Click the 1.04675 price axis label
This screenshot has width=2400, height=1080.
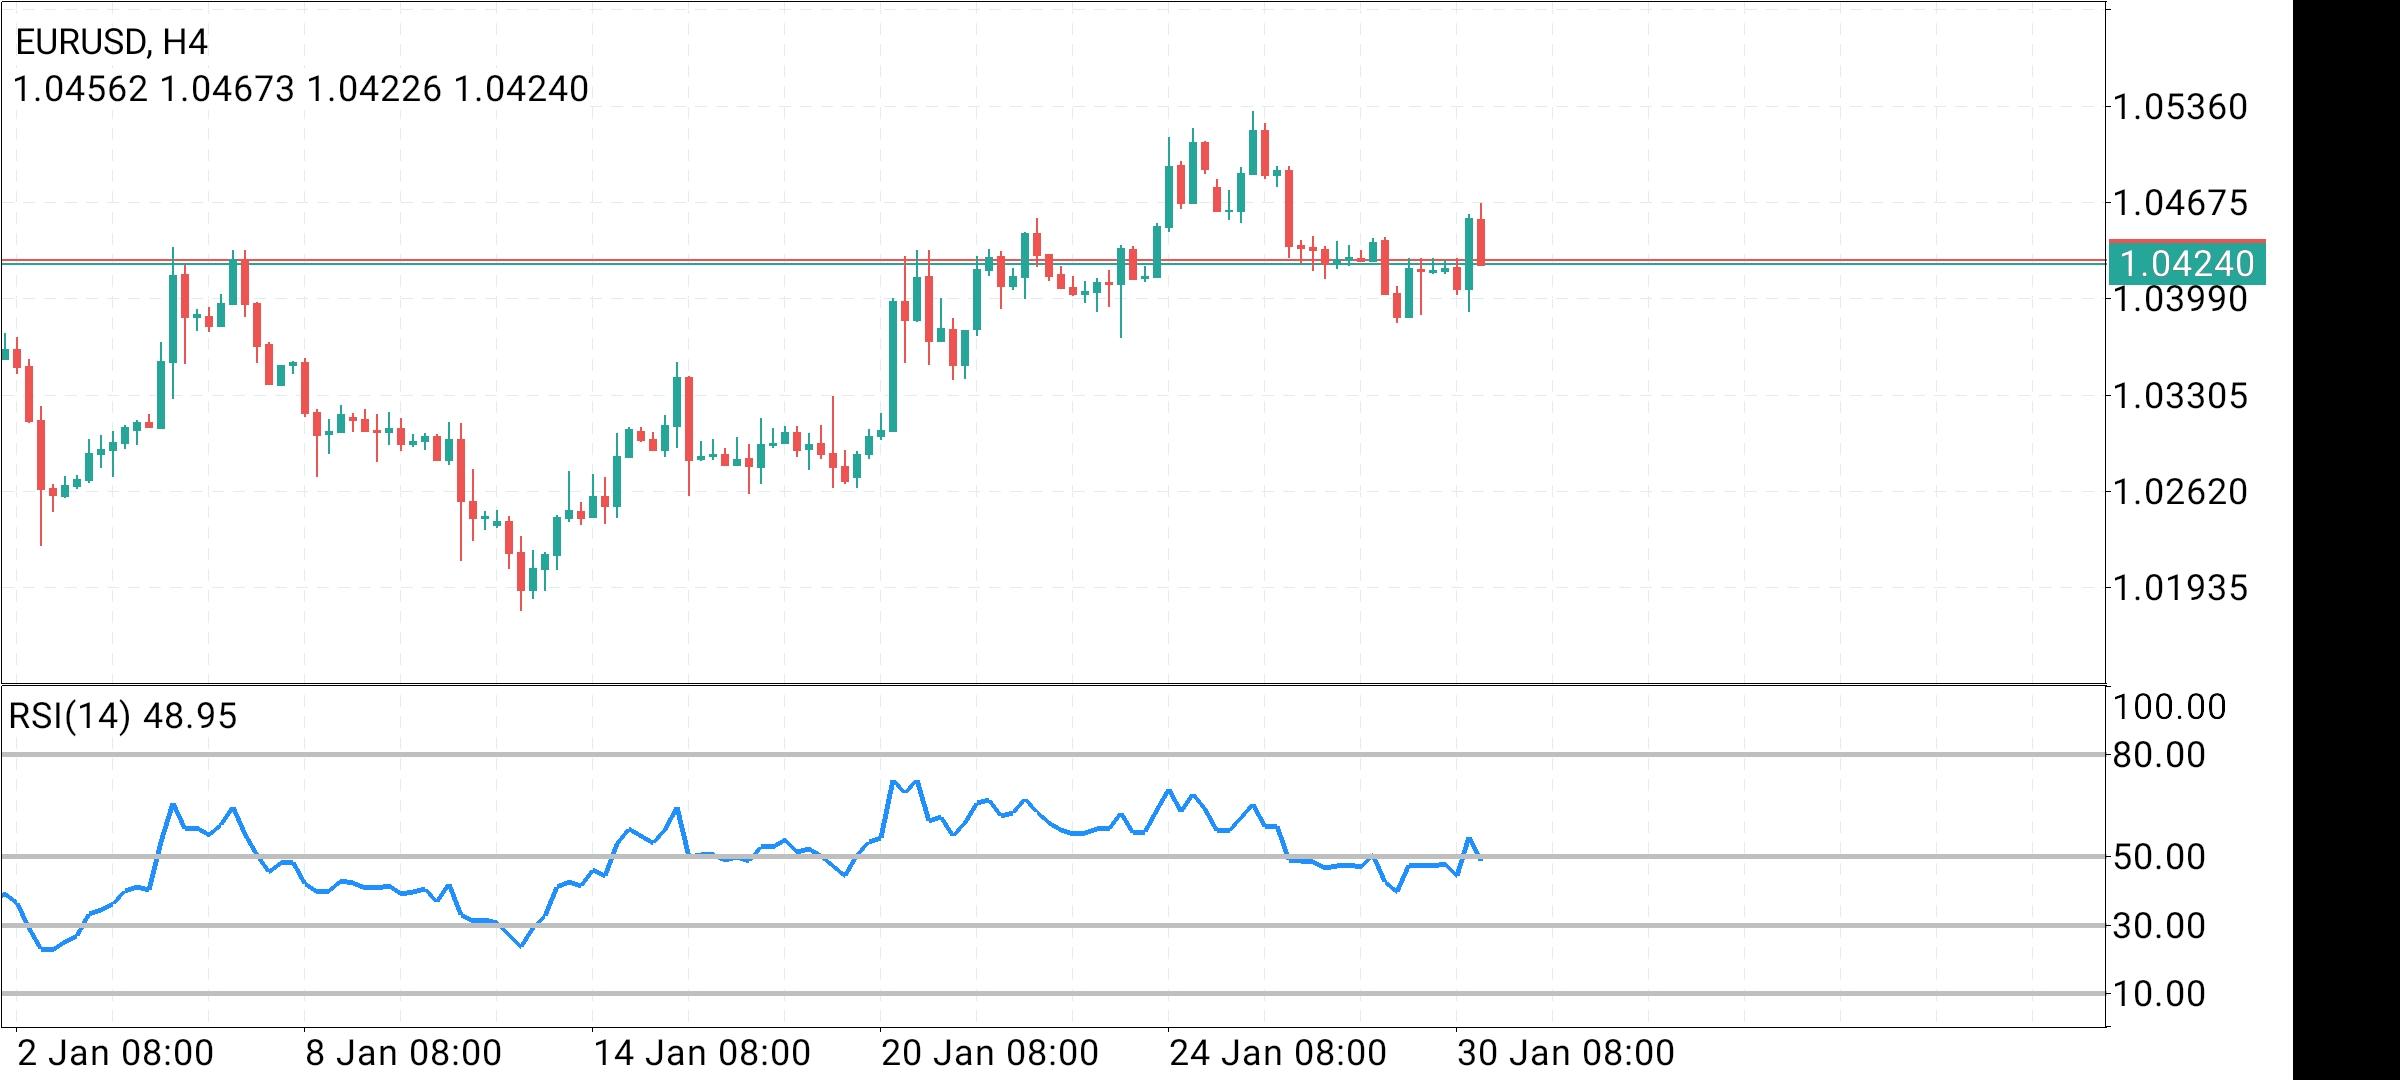click(x=2180, y=203)
